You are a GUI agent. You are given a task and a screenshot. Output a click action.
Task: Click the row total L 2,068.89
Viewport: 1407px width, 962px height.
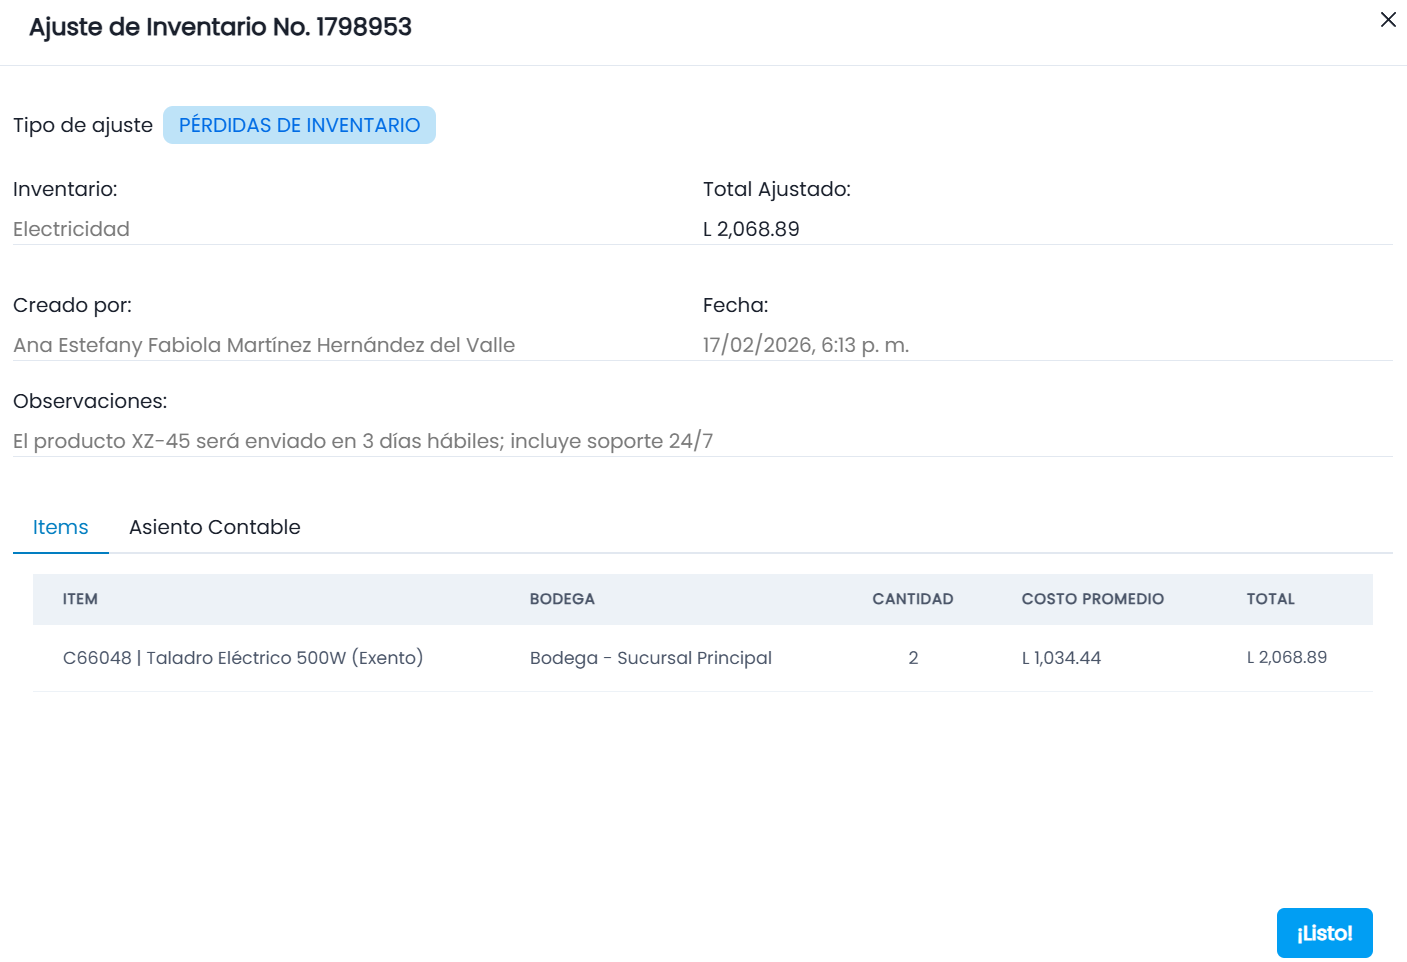click(x=1287, y=657)
